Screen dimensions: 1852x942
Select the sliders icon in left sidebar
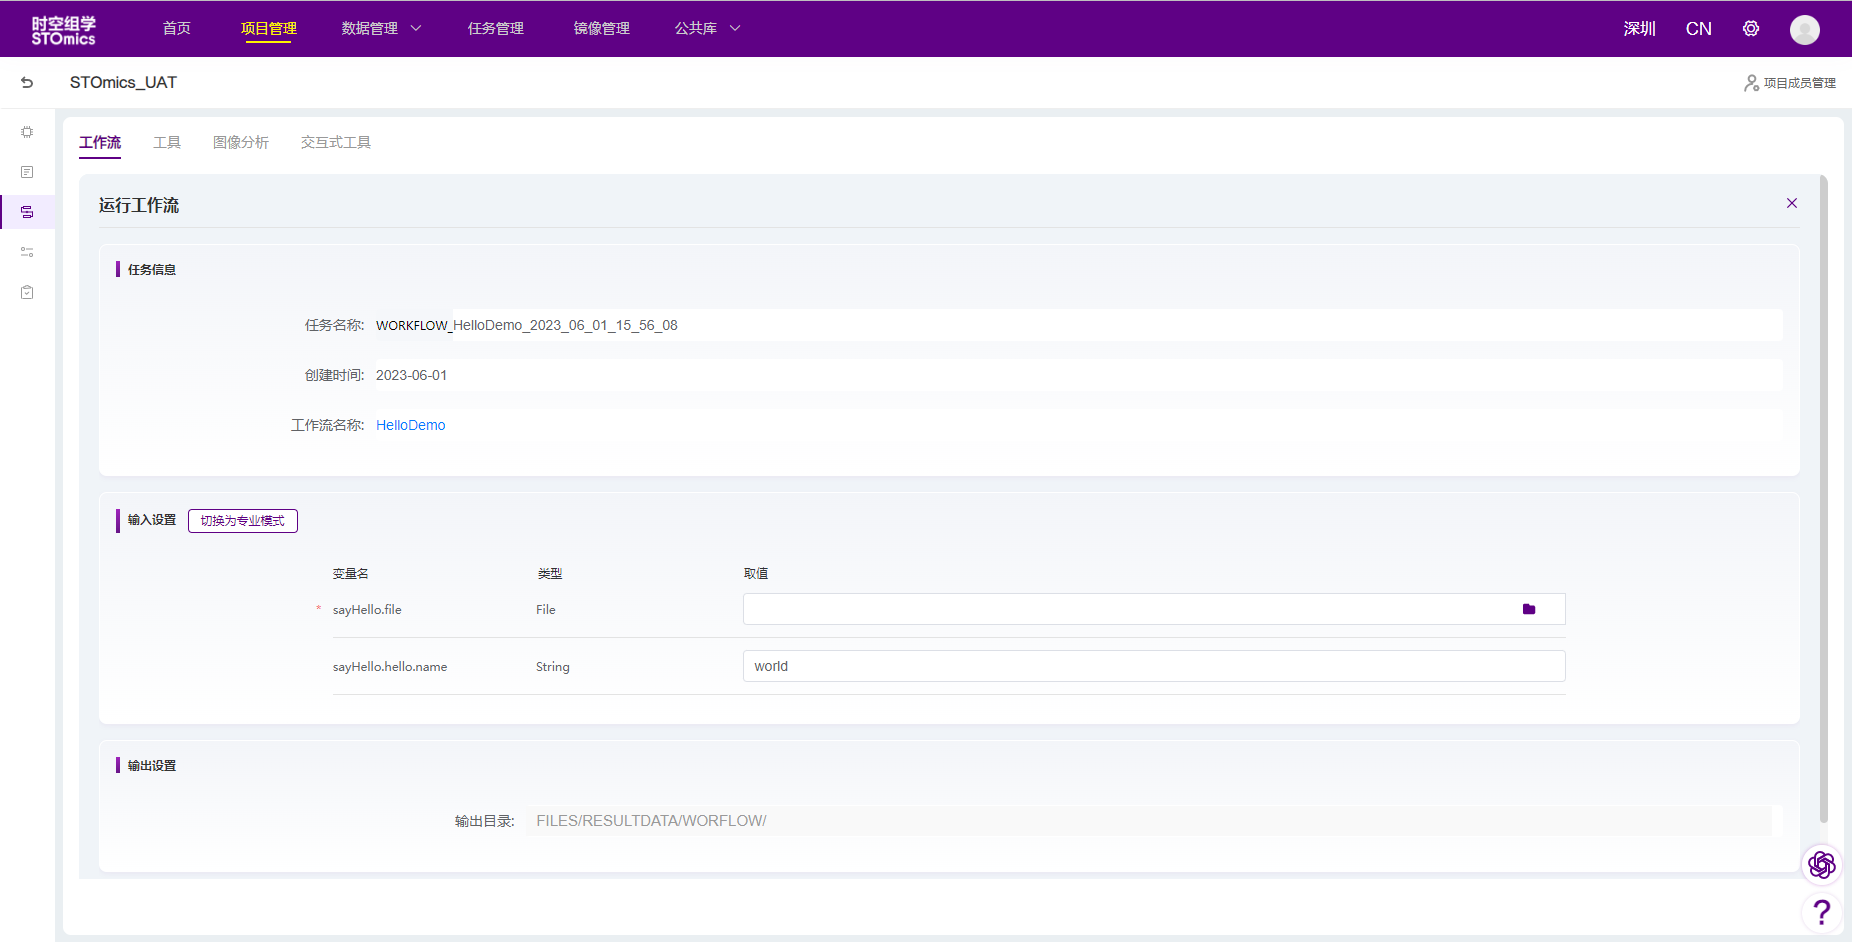[27, 252]
